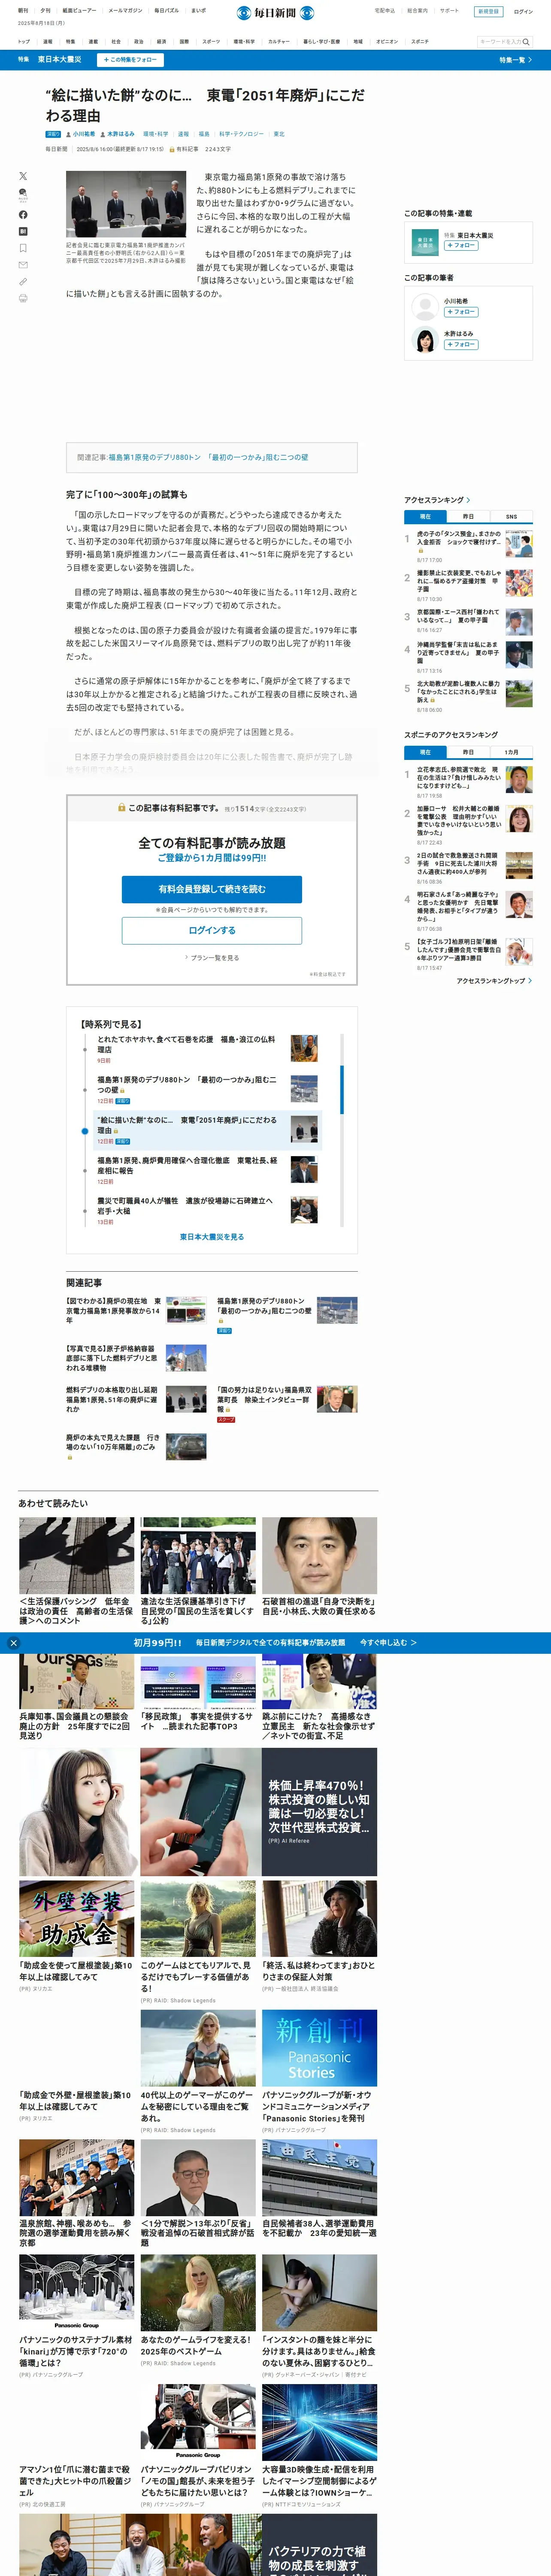
Task: Switch access ranking to 昨日 tab
Action: 468,517
